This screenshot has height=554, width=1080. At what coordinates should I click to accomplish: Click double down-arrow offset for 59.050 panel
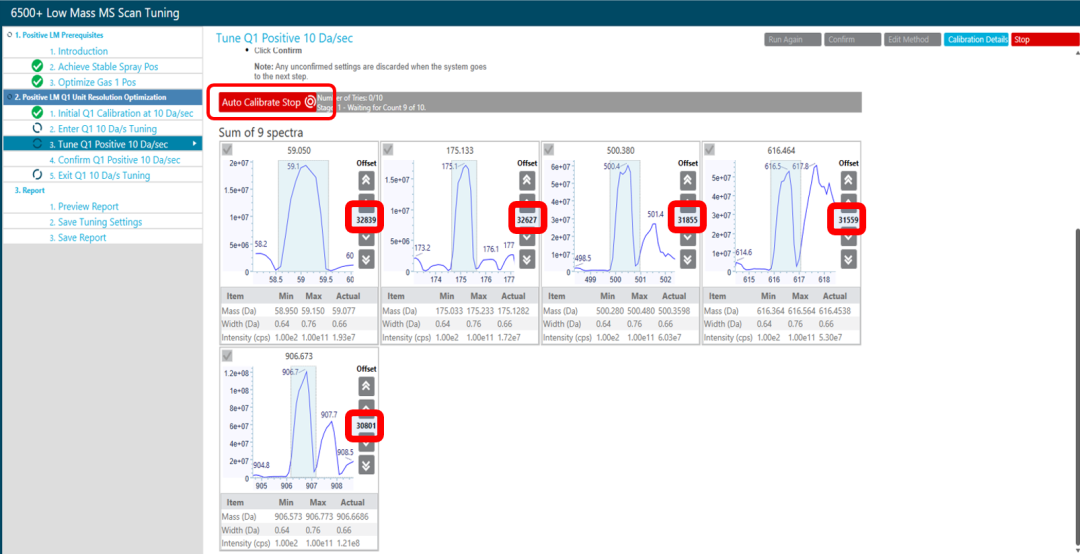[366, 259]
